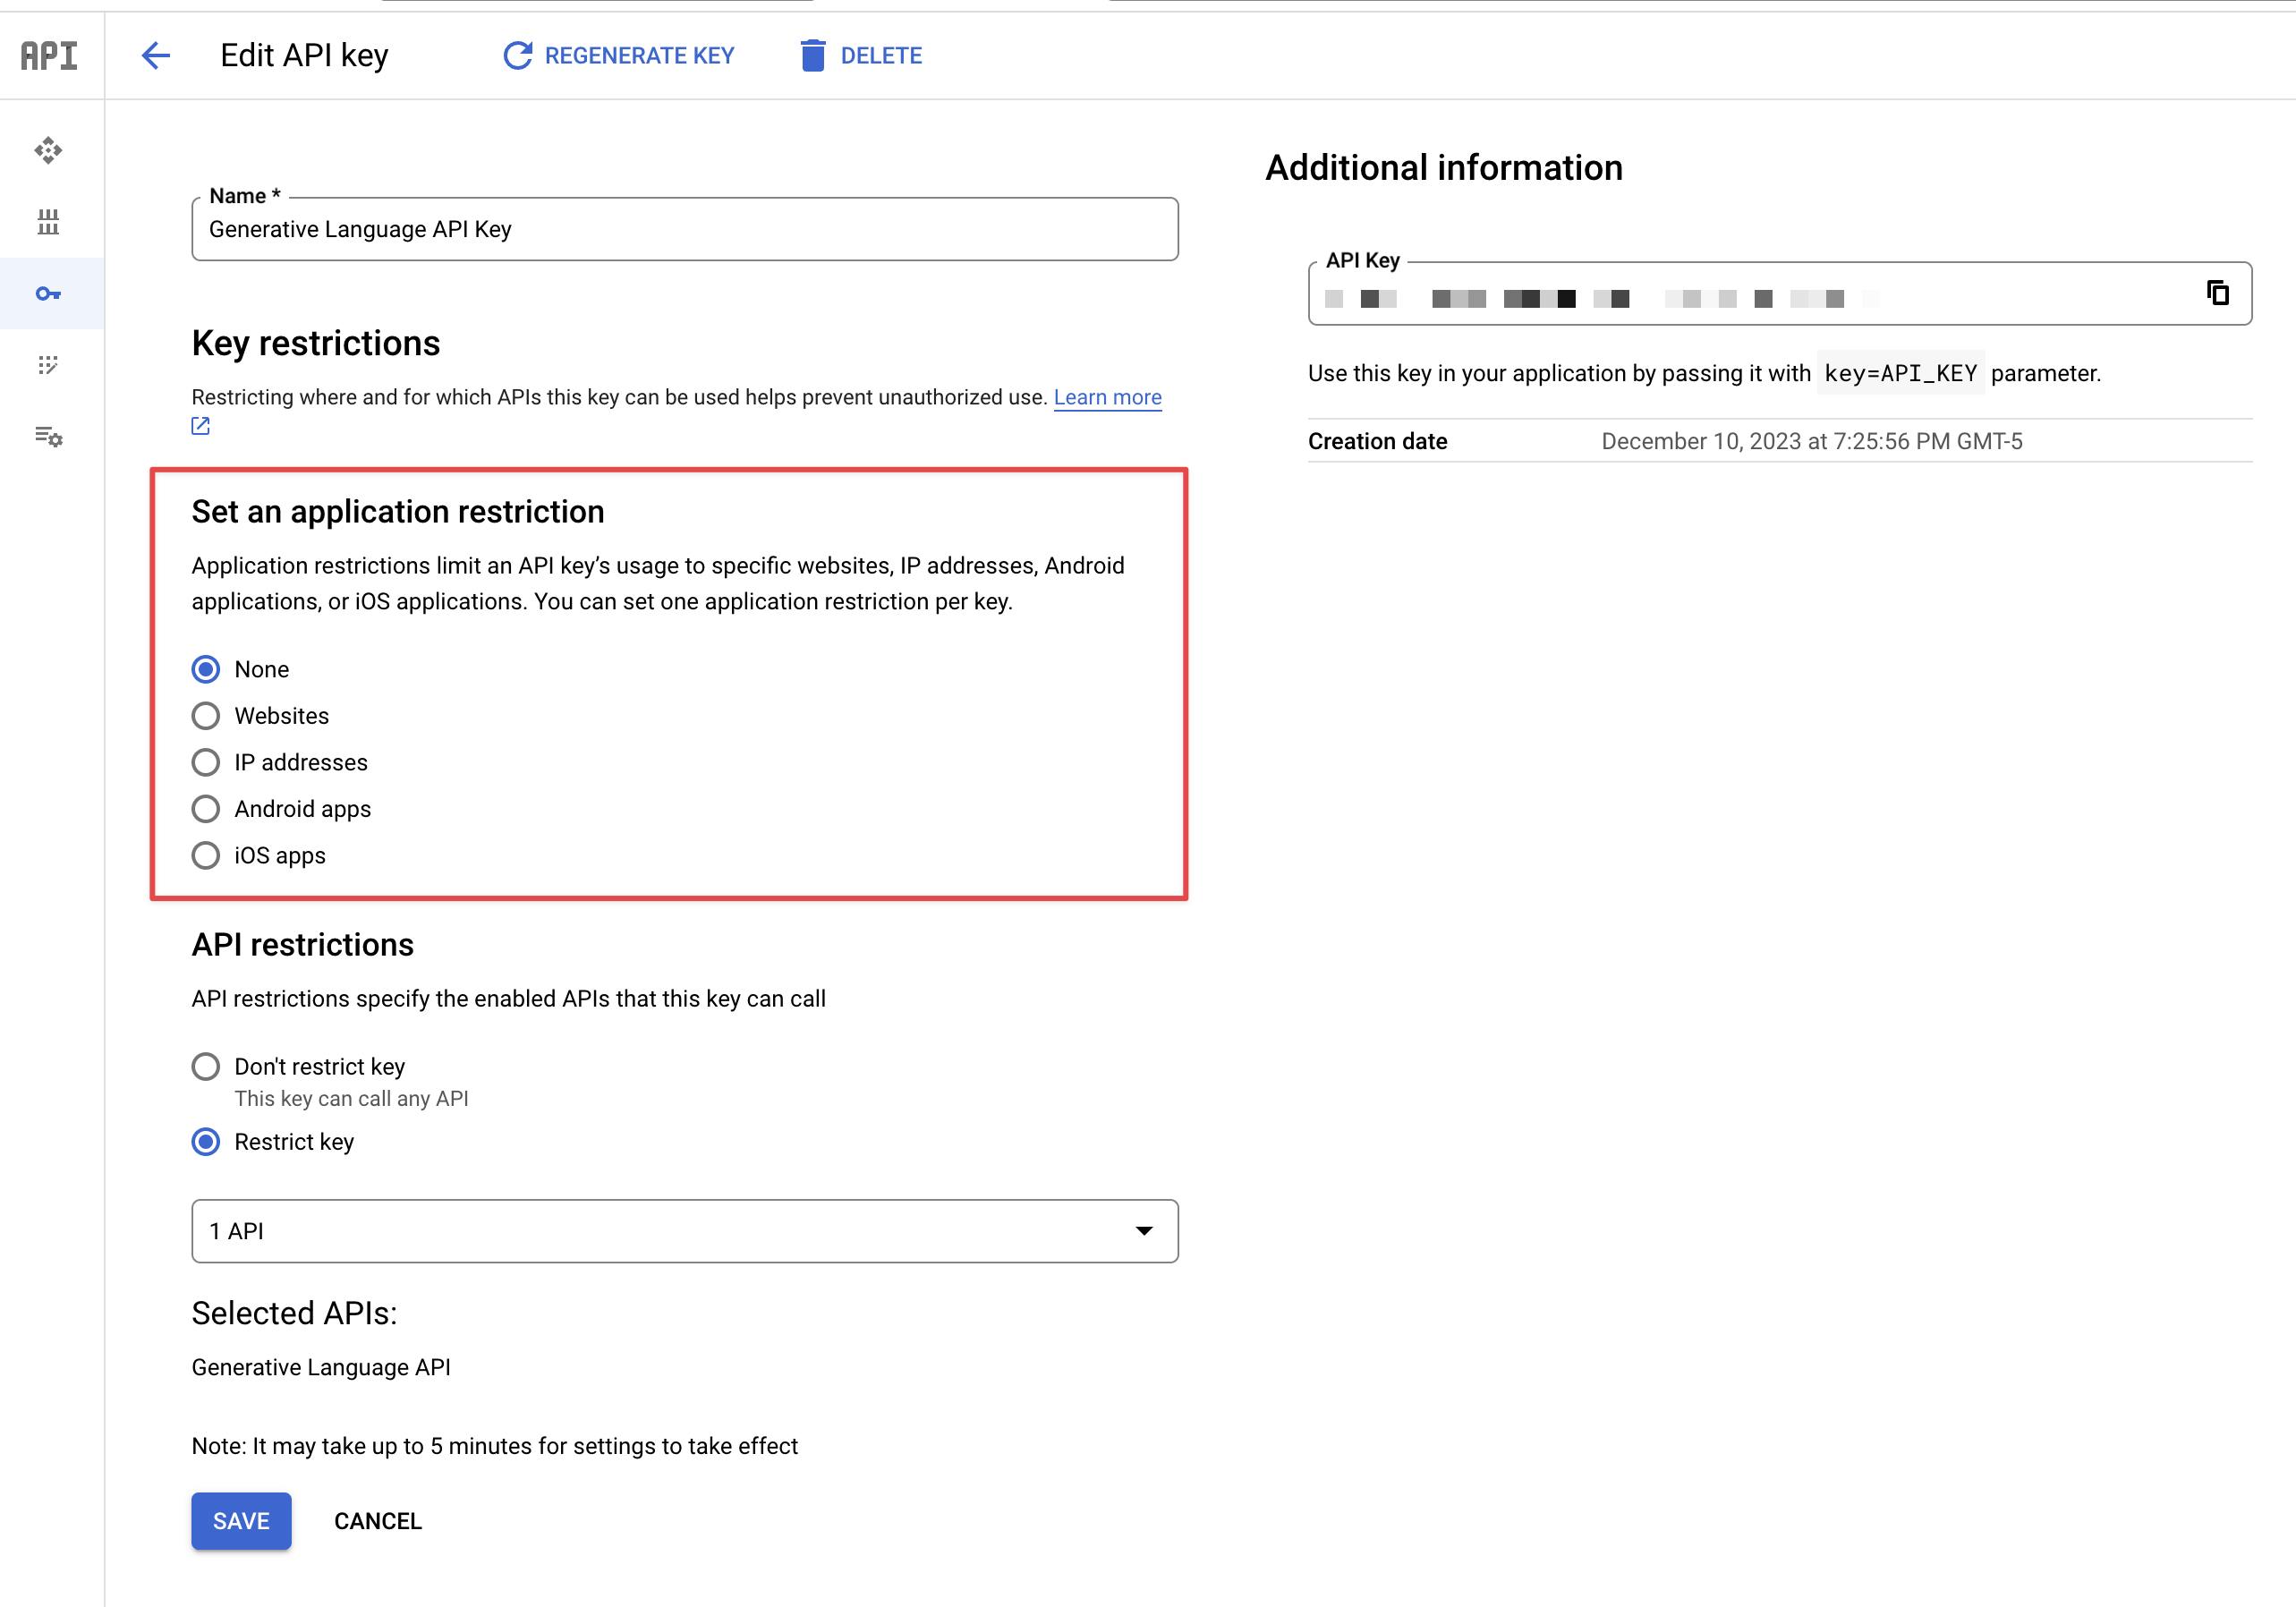Click the DELETE button
Screen dimensions: 2296x1607
[x=861, y=55]
